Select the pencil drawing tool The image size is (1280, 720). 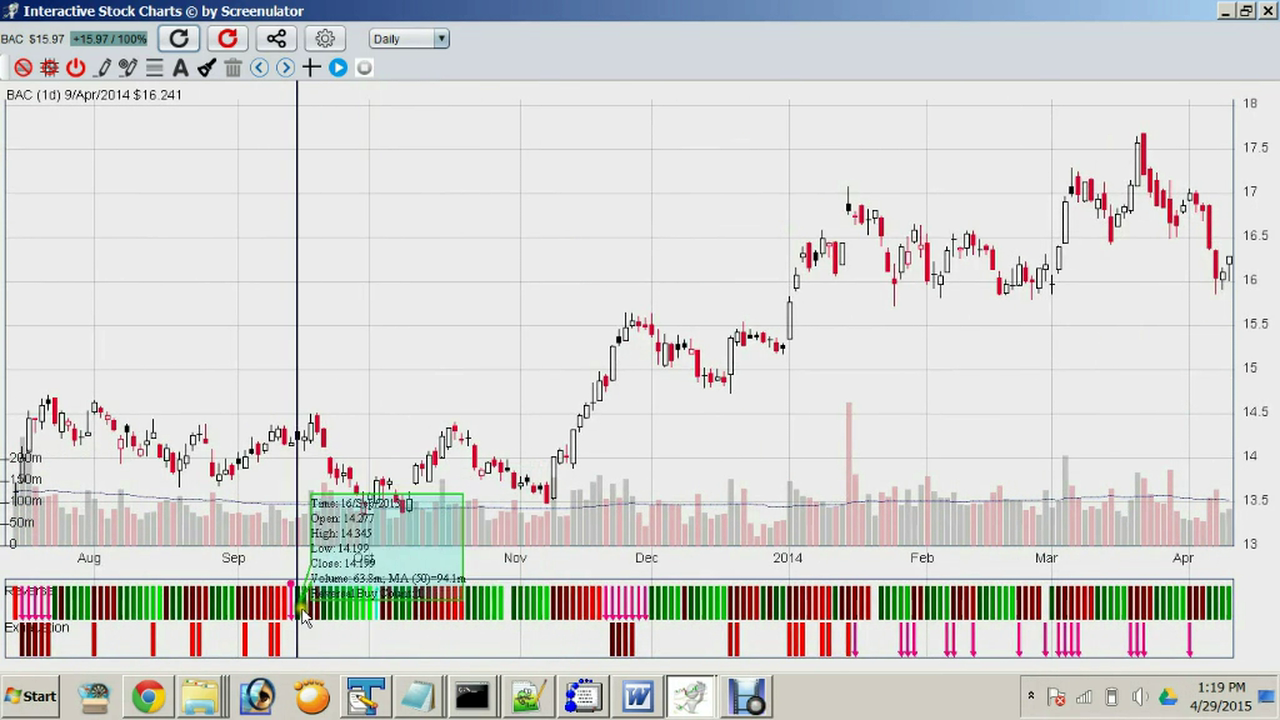click(103, 67)
